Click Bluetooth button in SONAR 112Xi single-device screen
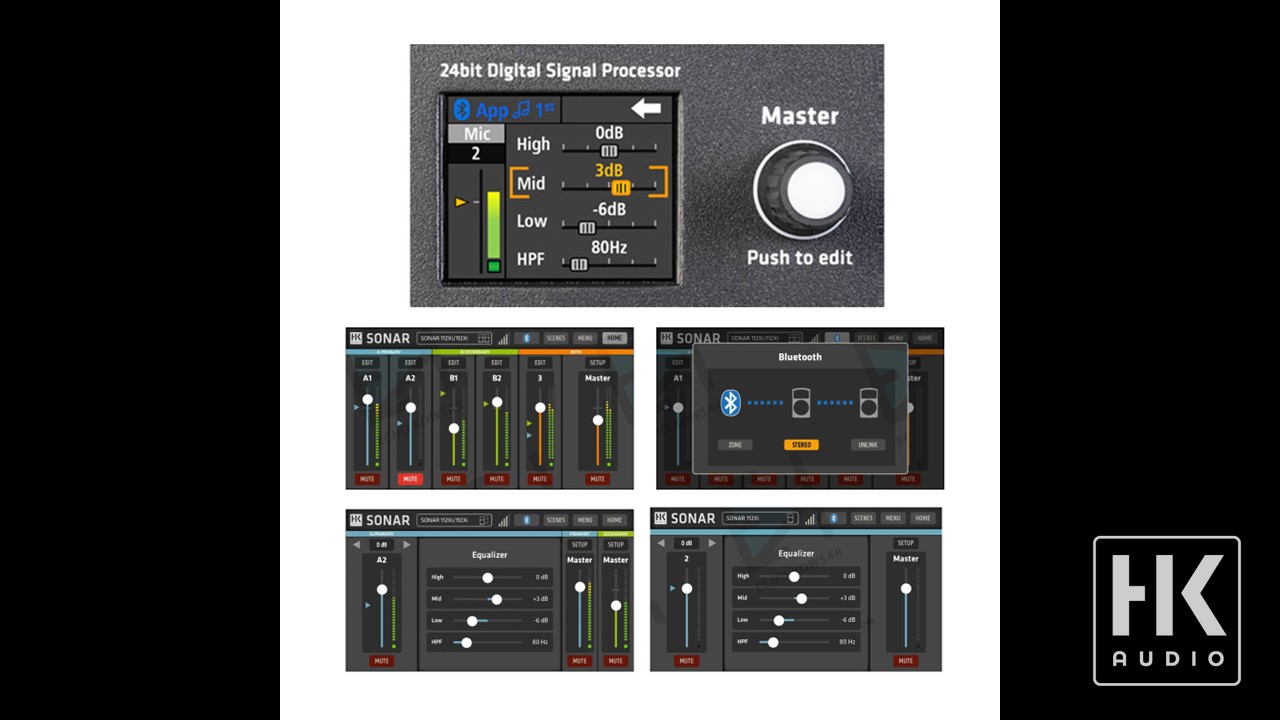This screenshot has height=720, width=1280. click(x=834, y=518)
